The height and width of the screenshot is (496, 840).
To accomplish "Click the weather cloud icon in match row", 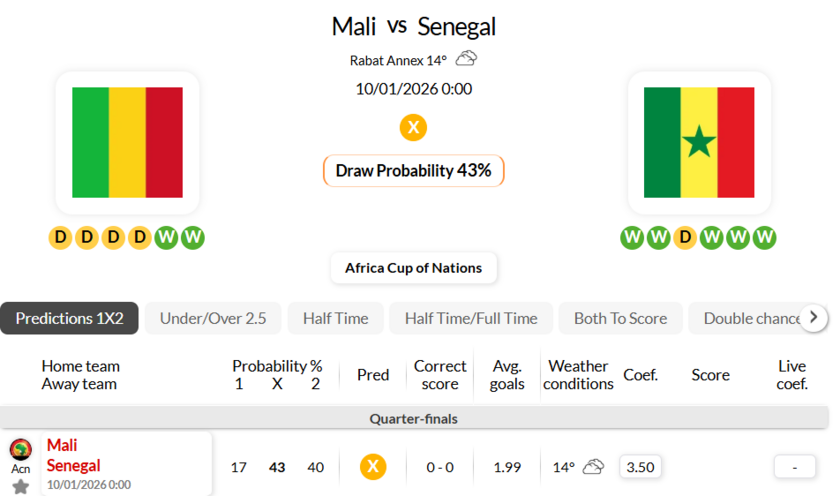I will [x=593, y=467].
